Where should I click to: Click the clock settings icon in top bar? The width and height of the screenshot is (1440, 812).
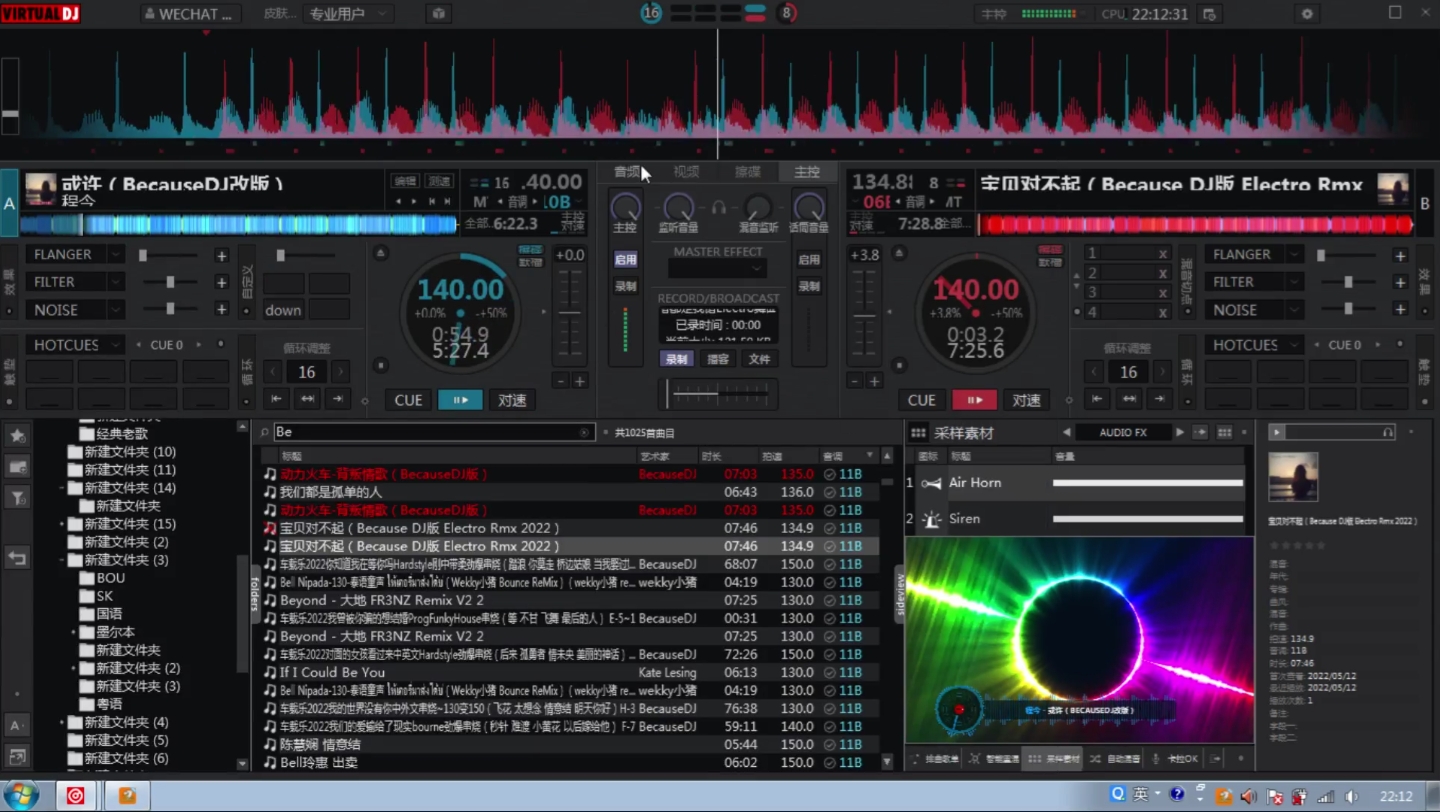[1209, 14]
